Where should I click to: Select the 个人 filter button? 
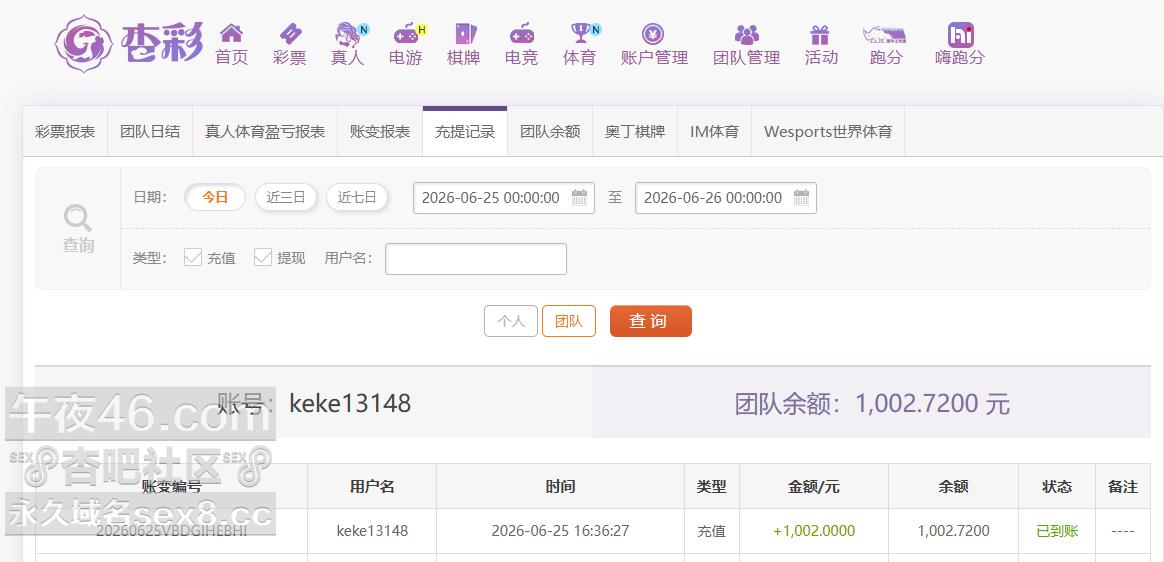click(x=511, y=321)
